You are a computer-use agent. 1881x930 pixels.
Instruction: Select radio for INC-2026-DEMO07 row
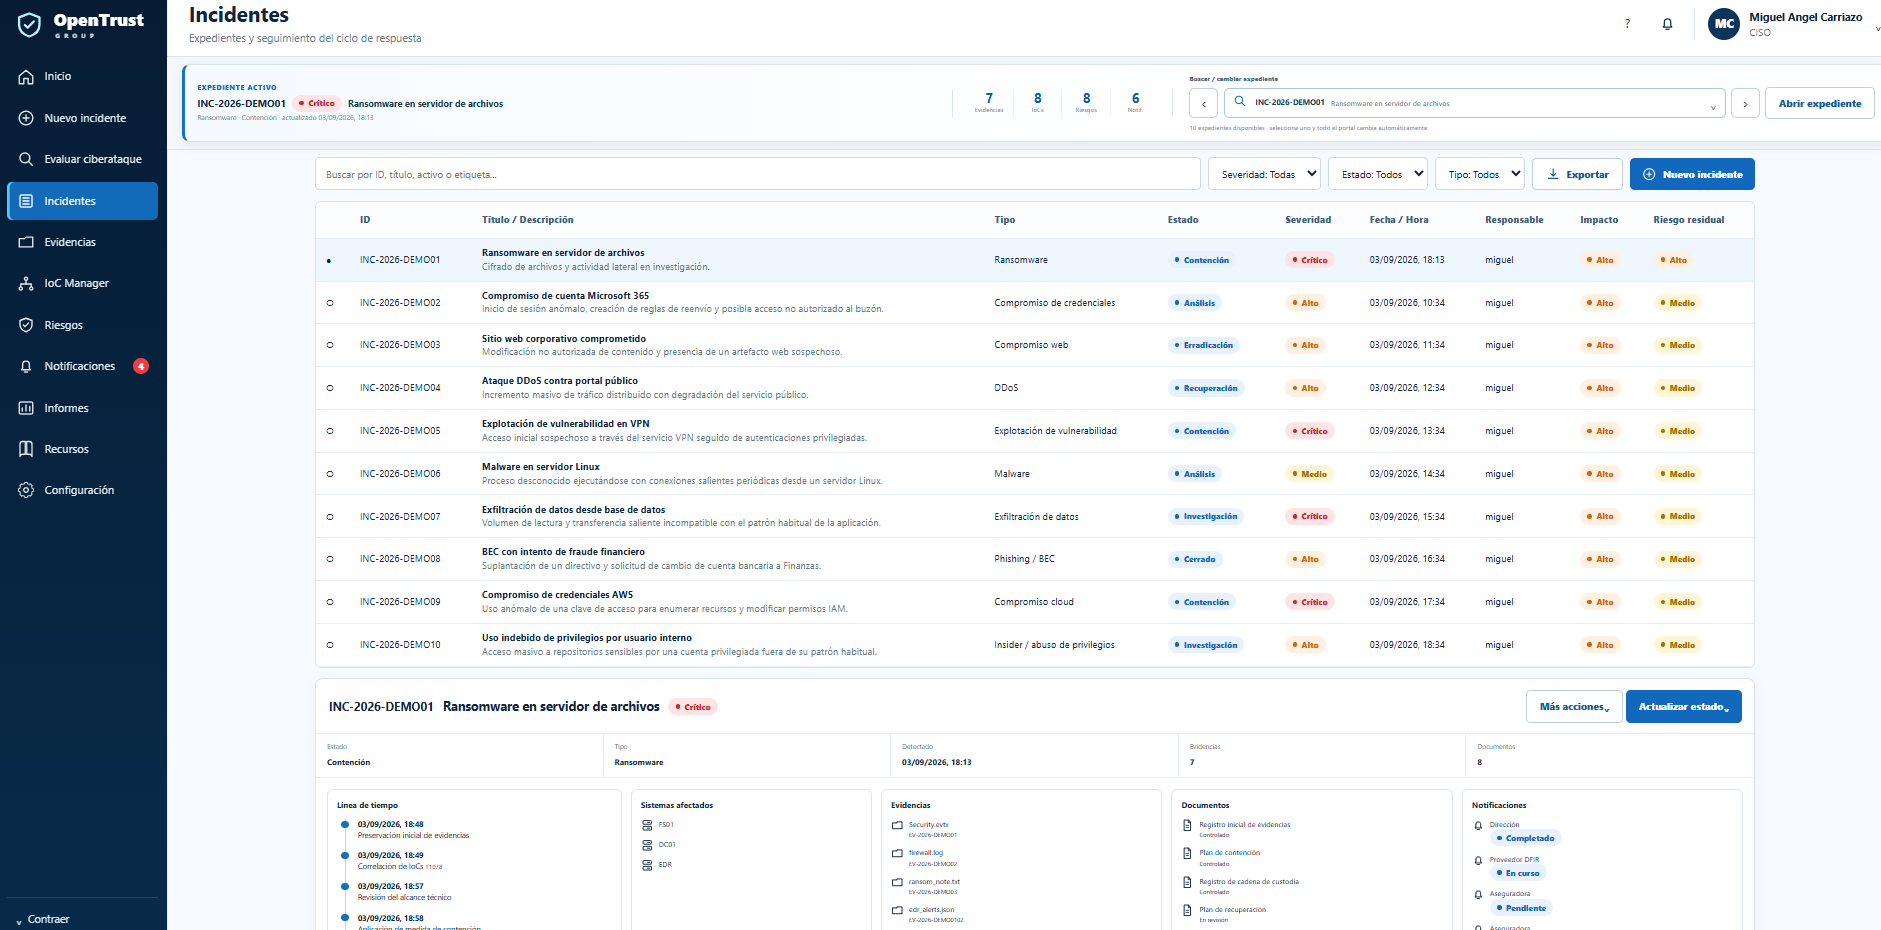pos(330,517)
